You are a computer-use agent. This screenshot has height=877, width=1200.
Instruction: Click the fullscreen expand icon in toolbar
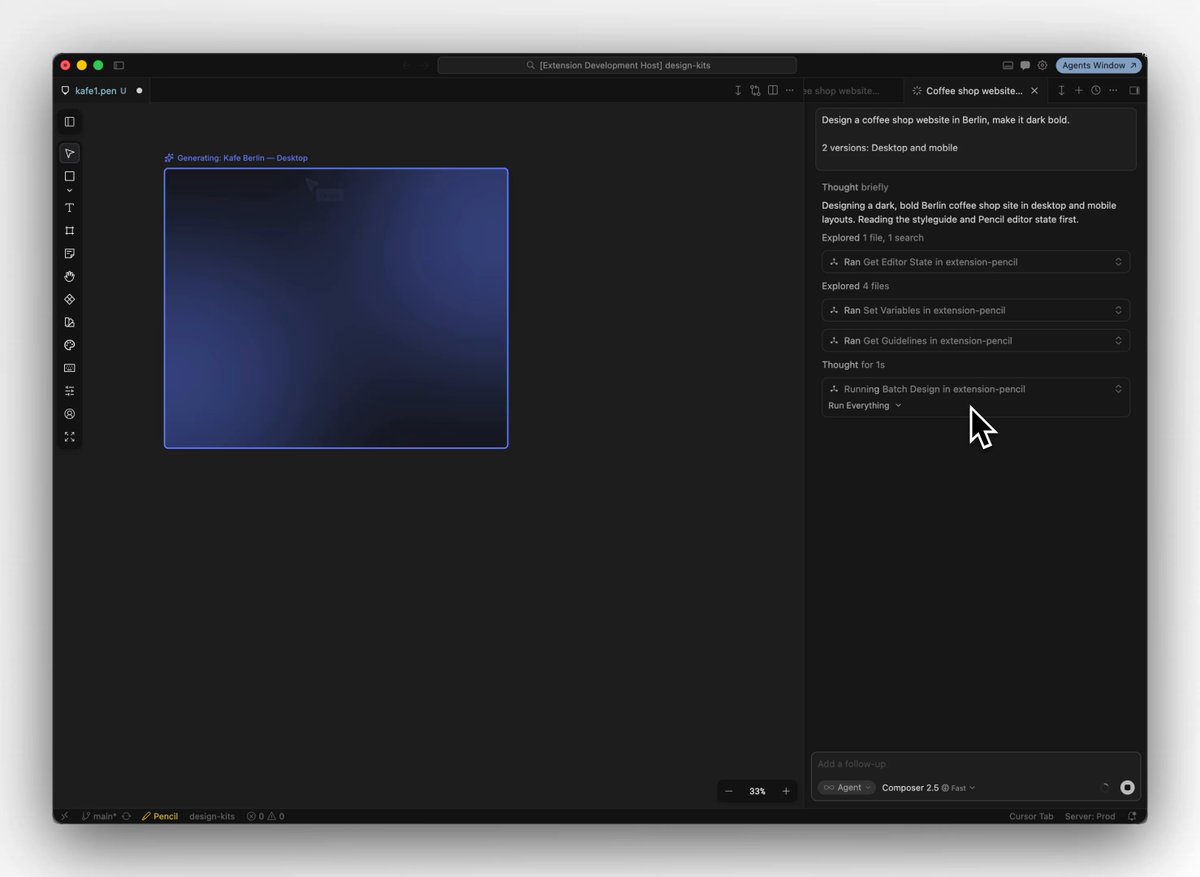69,437
